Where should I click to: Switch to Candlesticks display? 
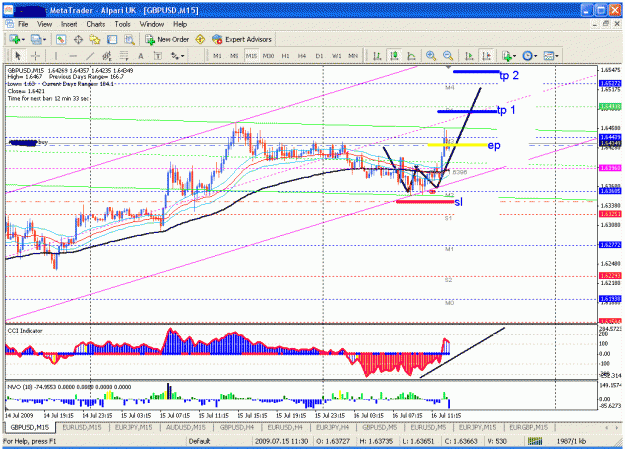[395, 56]
